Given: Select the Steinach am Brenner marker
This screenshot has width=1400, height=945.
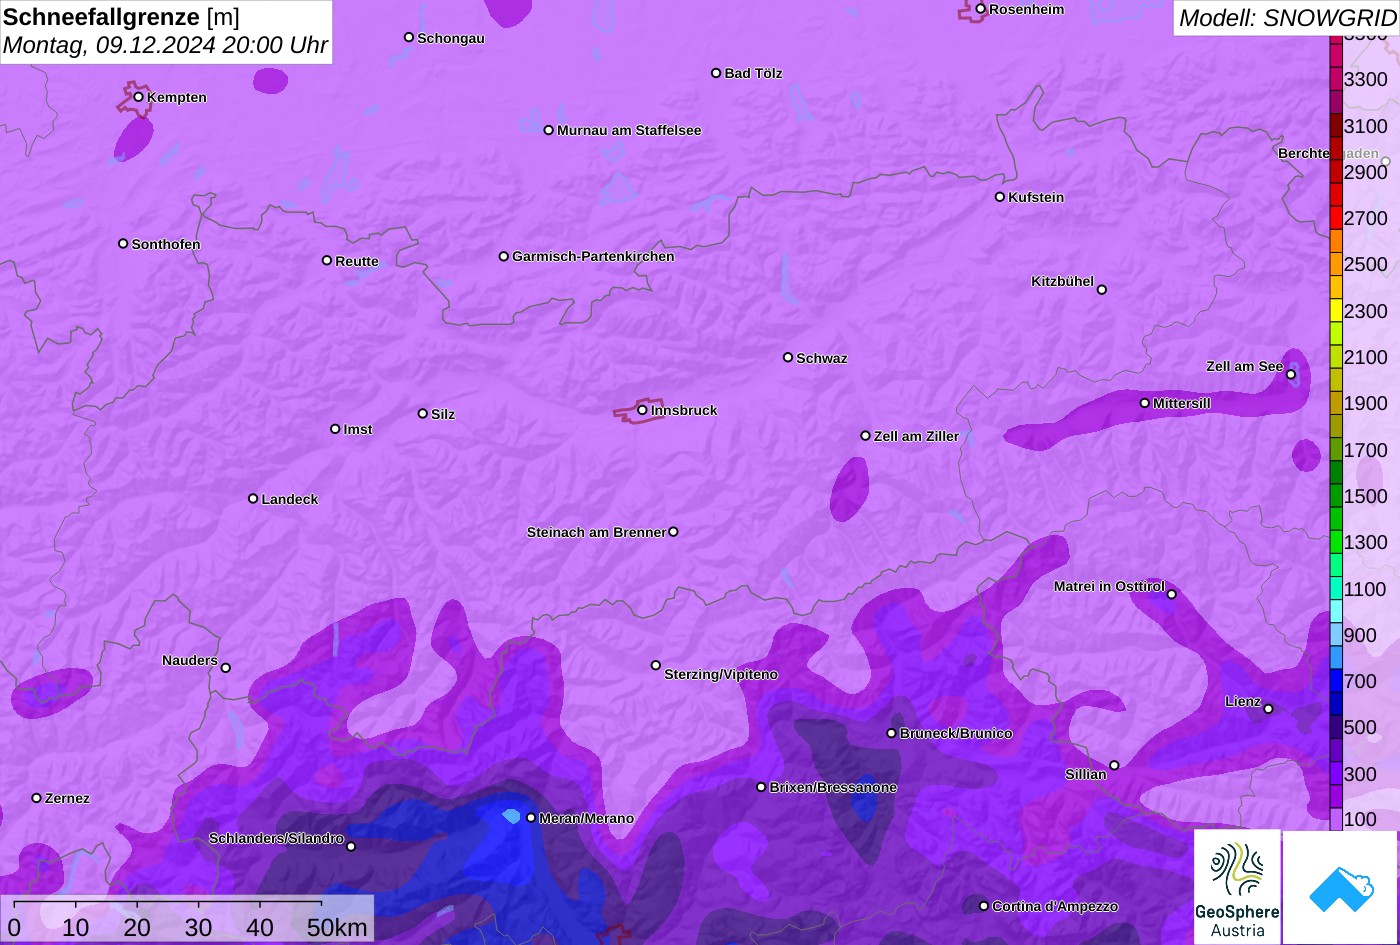Looking at the screenshot, I should click(673, 532).
